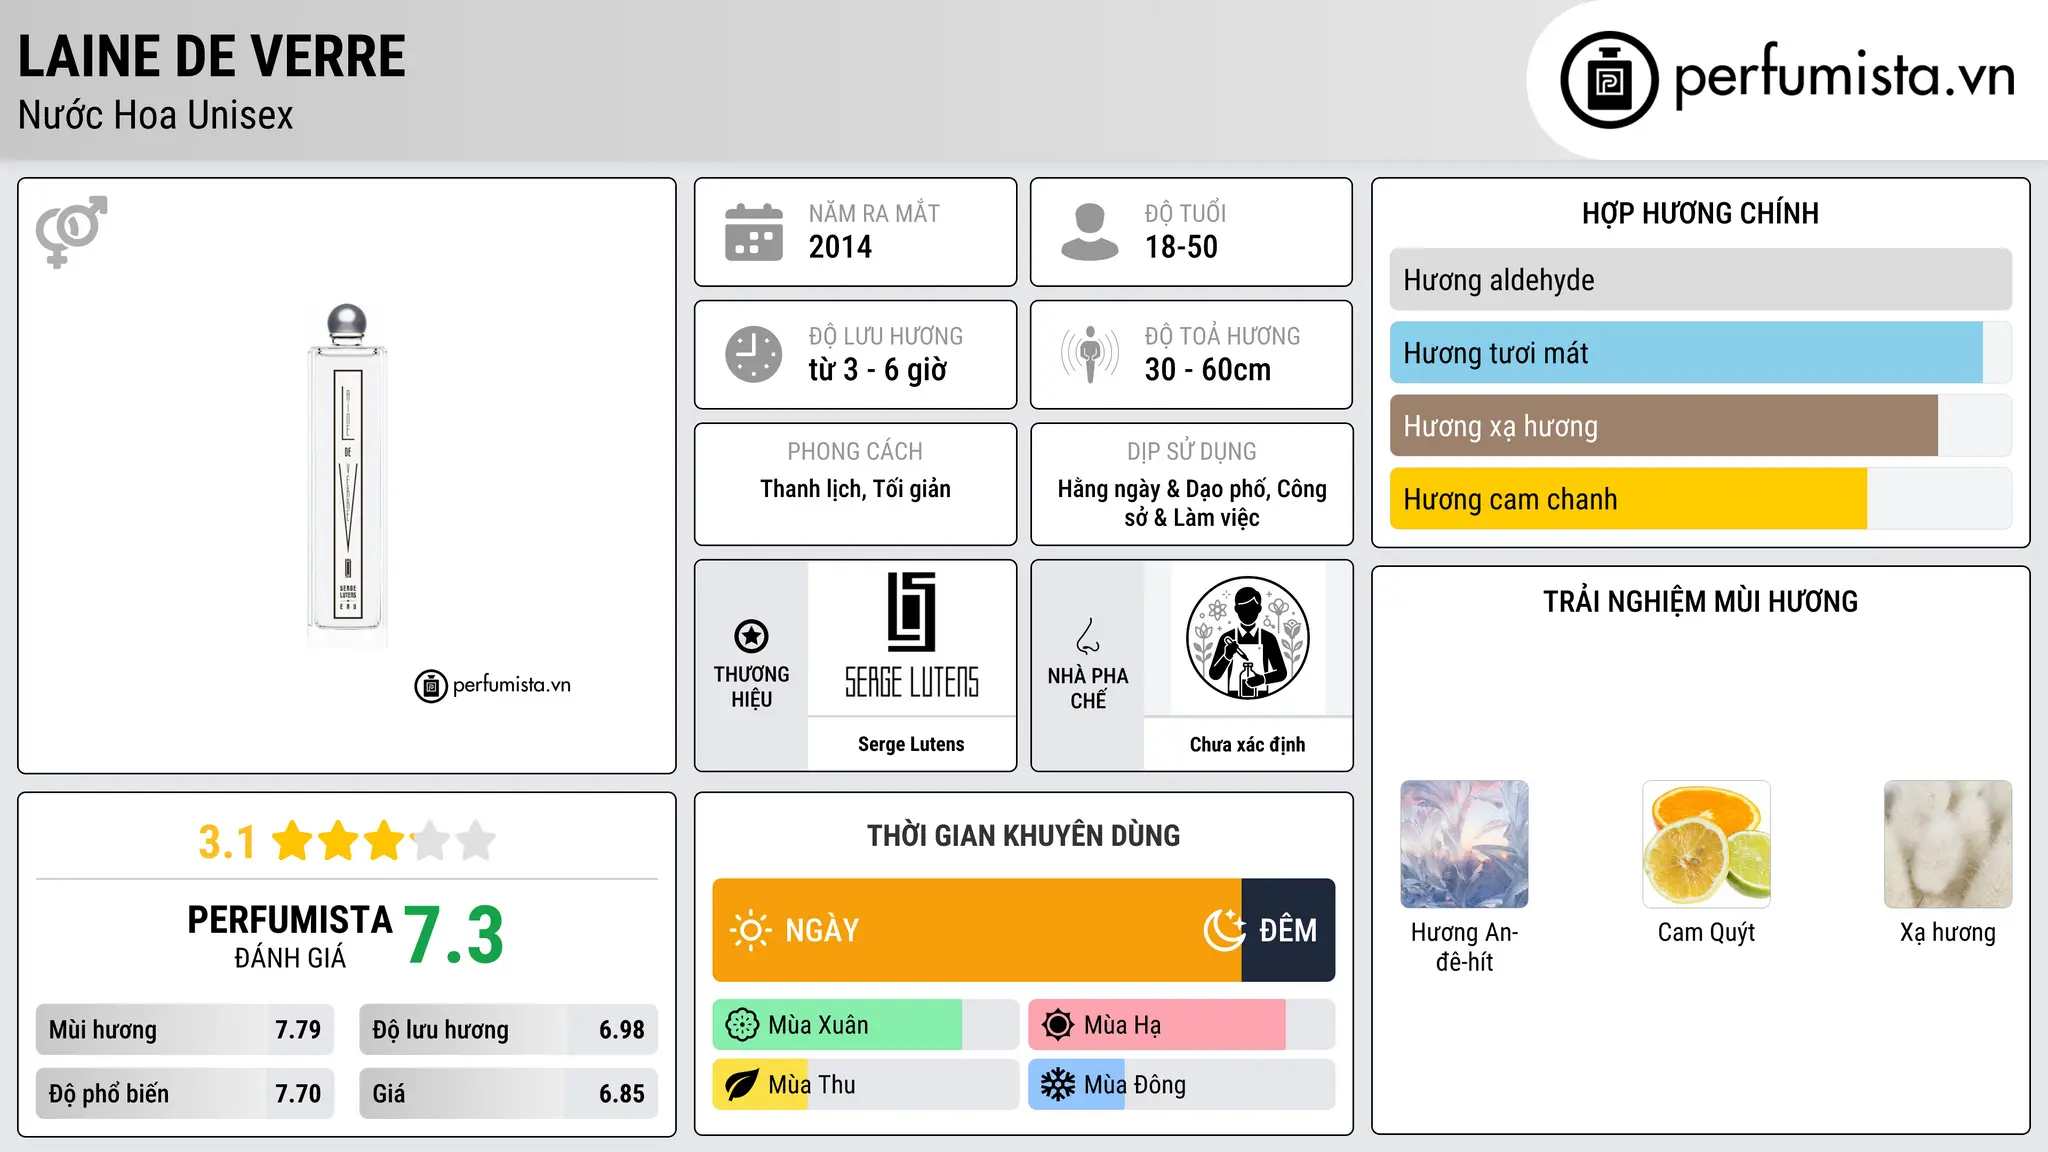This screenshot has height=1152, width=2048.
Task: Click the calendar icon beside Năm ra mắt
Action: click(754, 232)
